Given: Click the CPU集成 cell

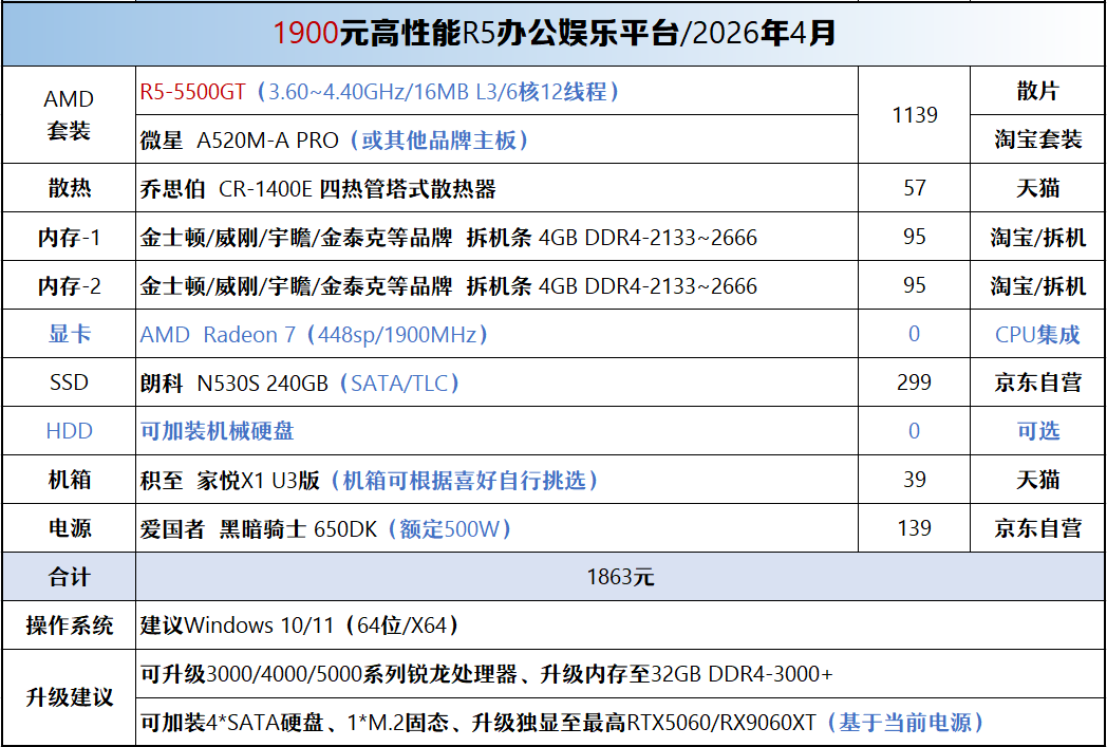Looking at the screenshot, I should 1038,333.
